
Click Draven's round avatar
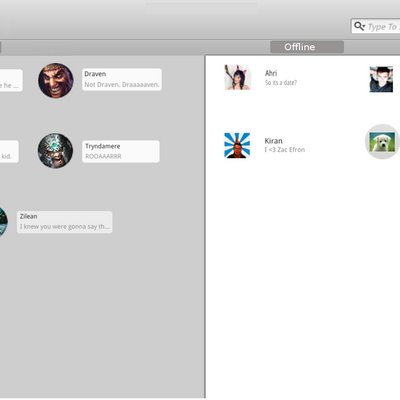click(56, 80)
